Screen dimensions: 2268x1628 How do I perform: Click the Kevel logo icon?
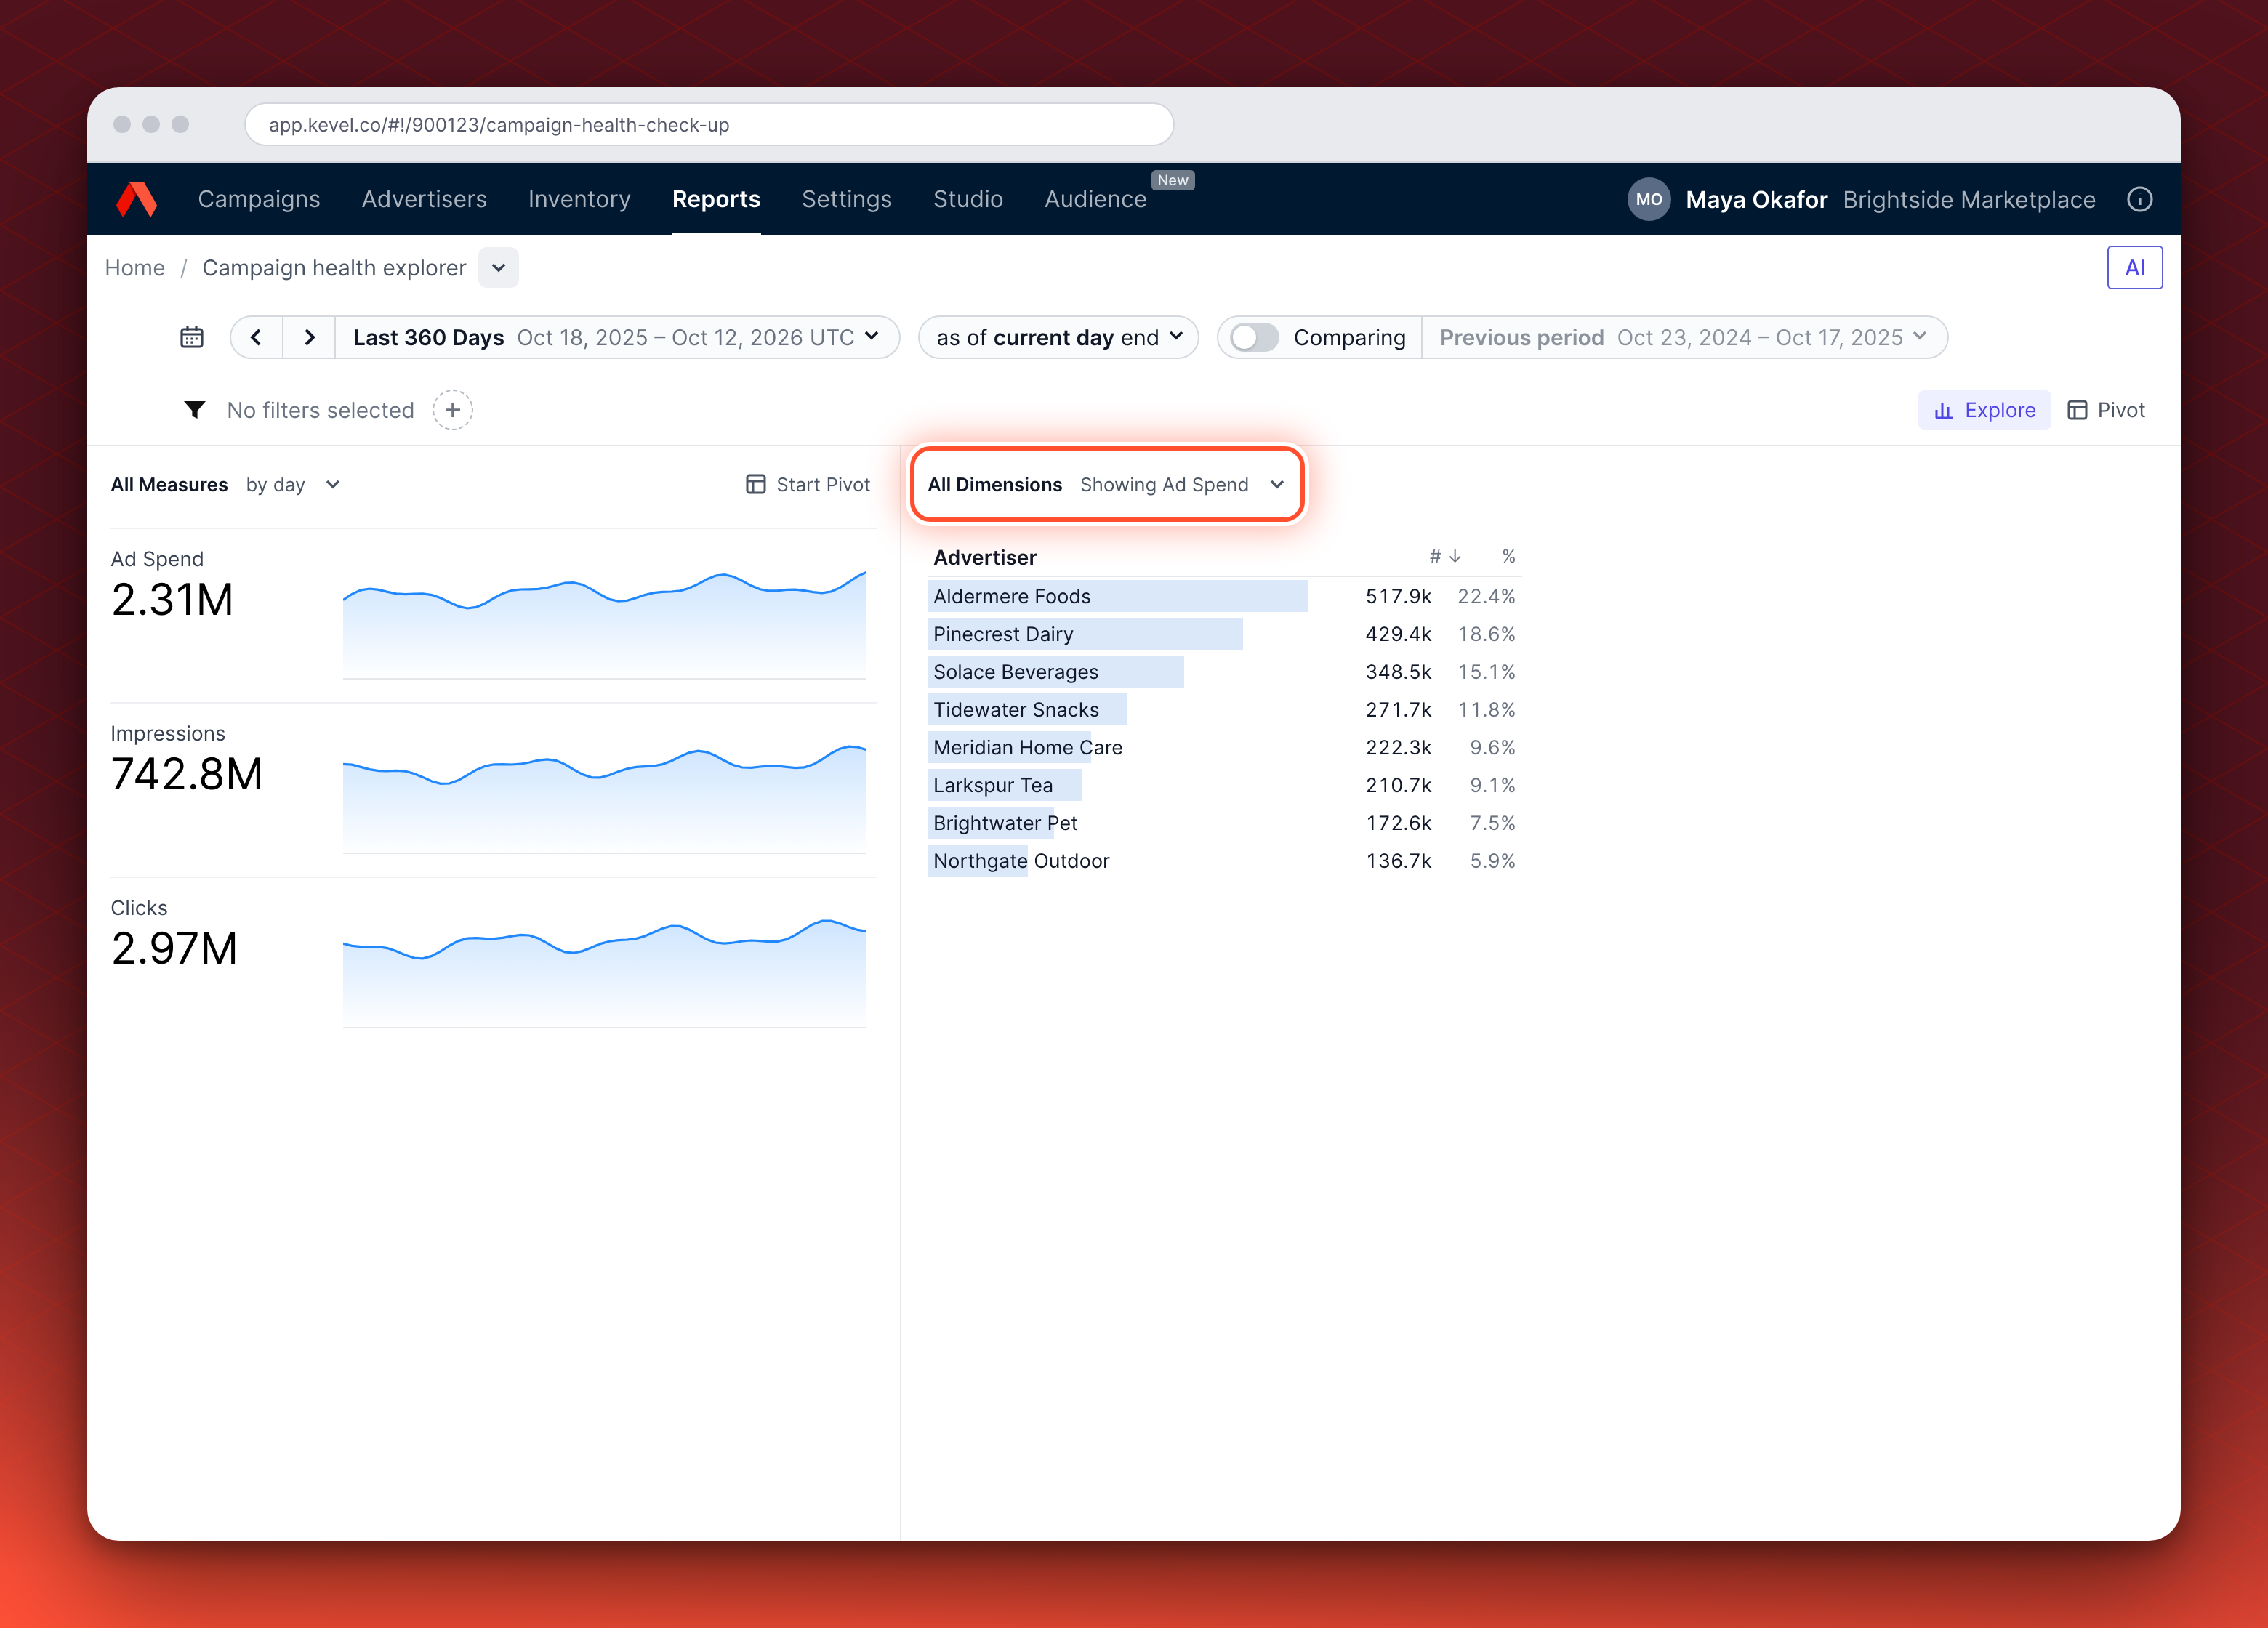(x=136, y=199)
